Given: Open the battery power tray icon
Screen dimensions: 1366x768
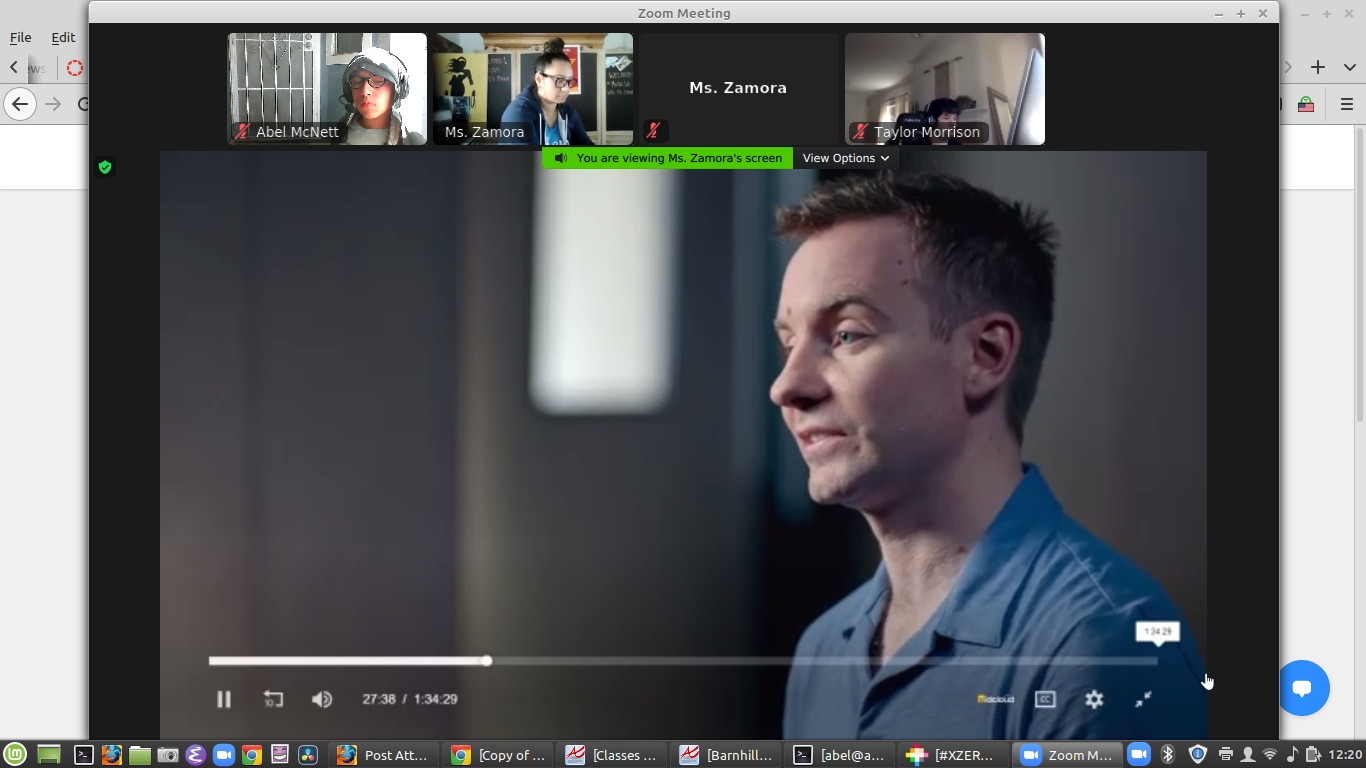Looking at the screenshot, I should click(1314, 754).
